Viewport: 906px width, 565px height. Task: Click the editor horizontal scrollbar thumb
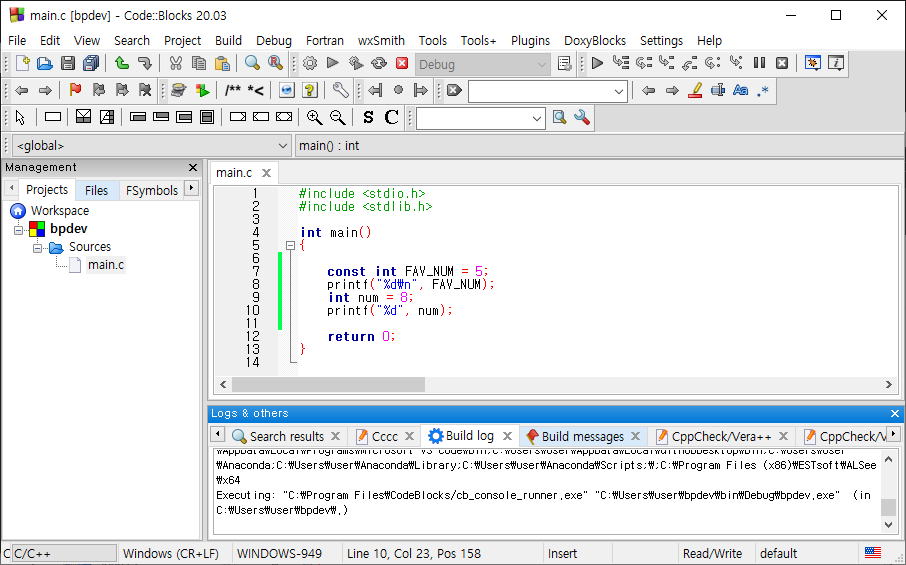pyautogui.click(x=328, y=384)
